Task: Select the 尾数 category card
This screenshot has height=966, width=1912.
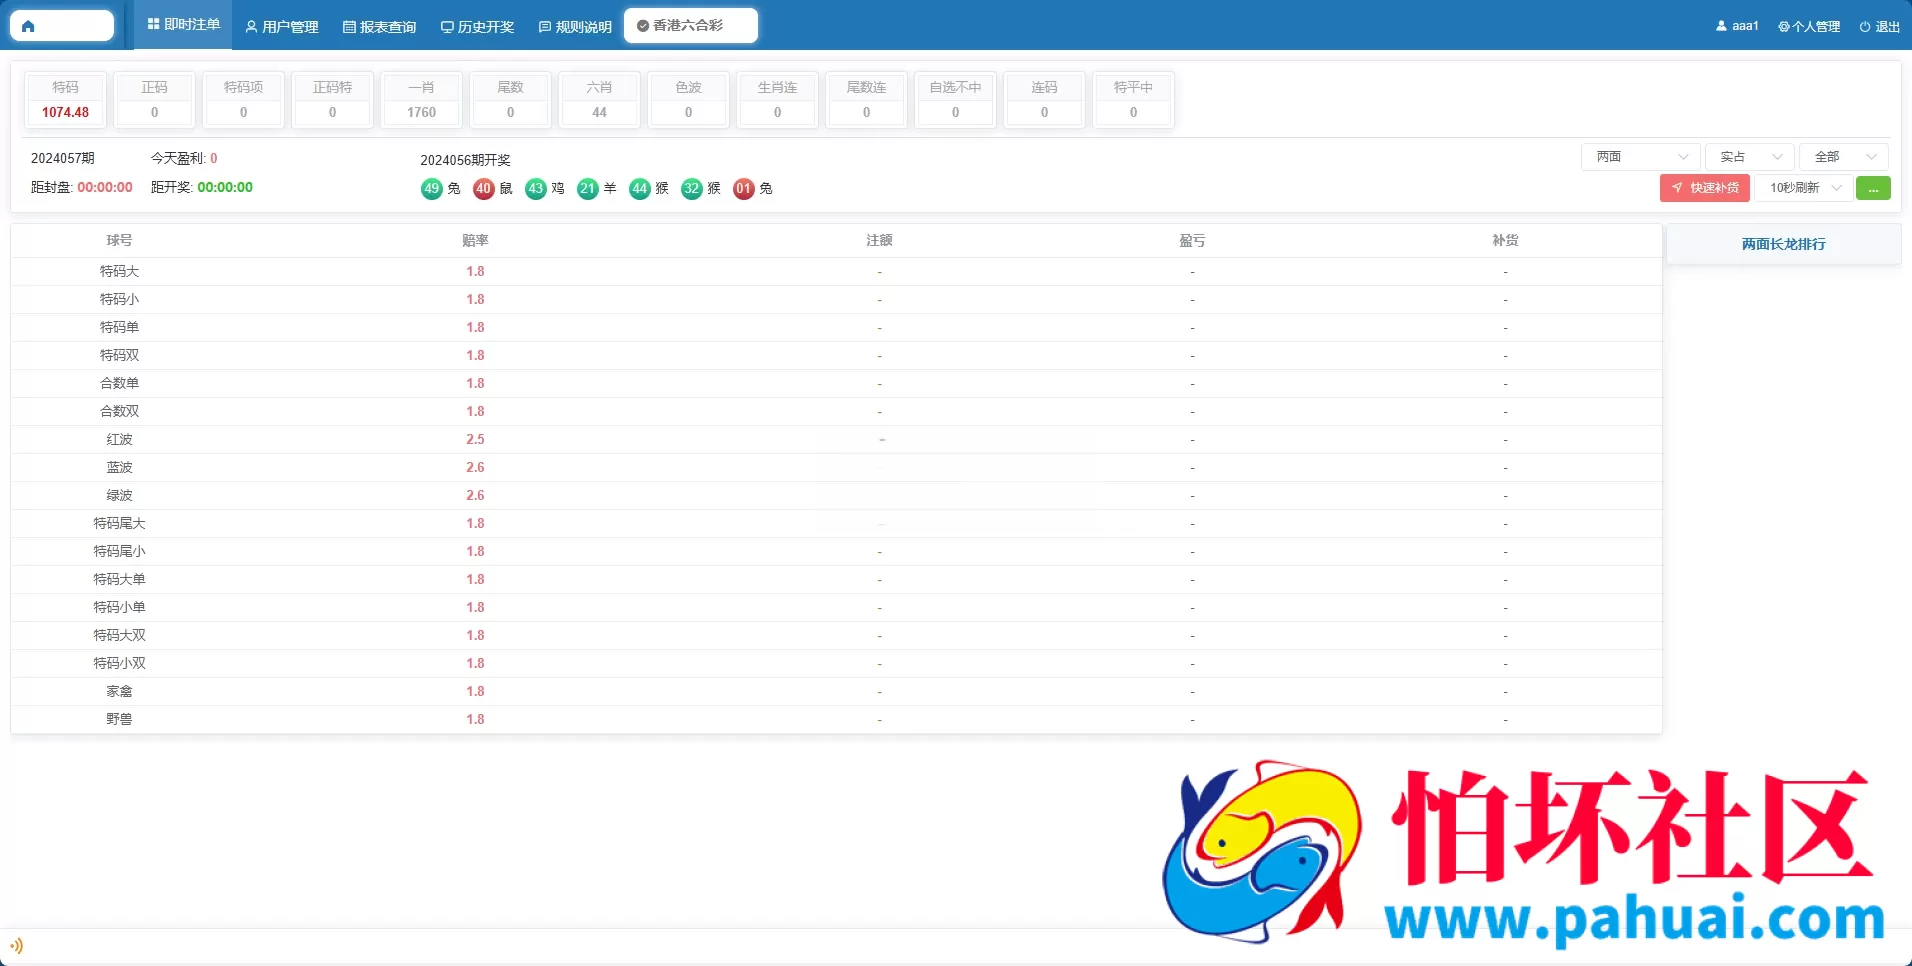Action: [511, 100]
